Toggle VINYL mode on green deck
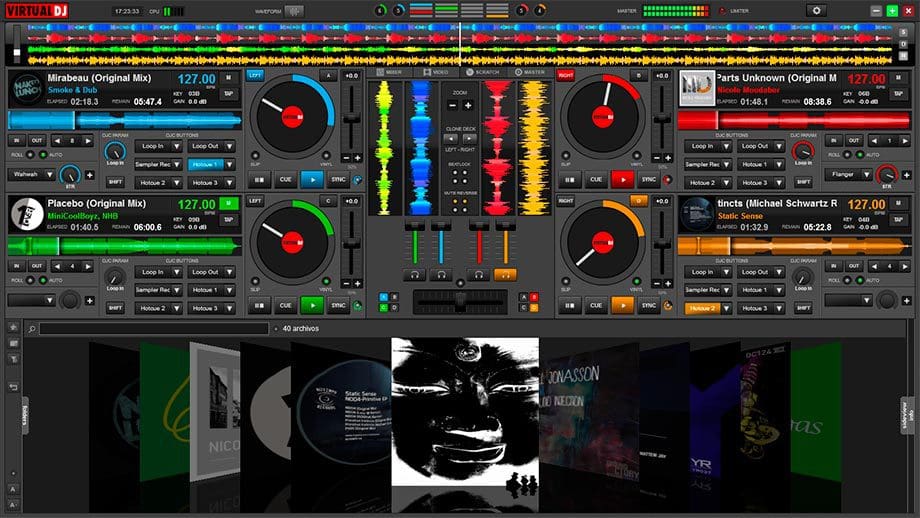This screenshot has height=518, width=920. [x=326, y=282]
